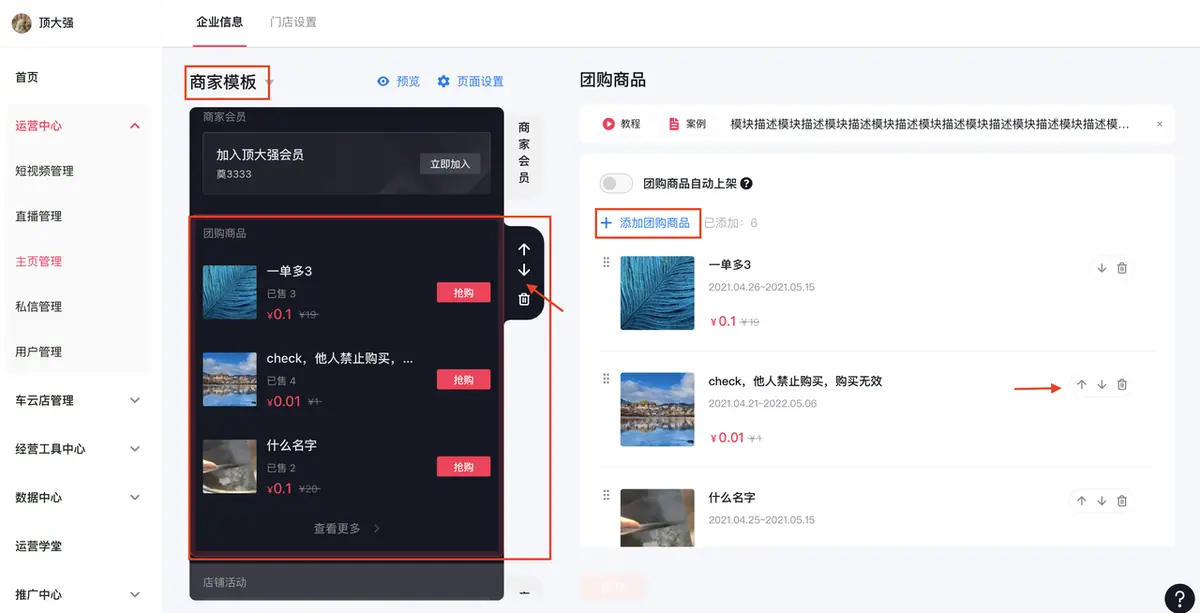Move check，他人禁止购买 item down
The height and width of the screenshot is (613, 1200).
(x=1102, y=385)
